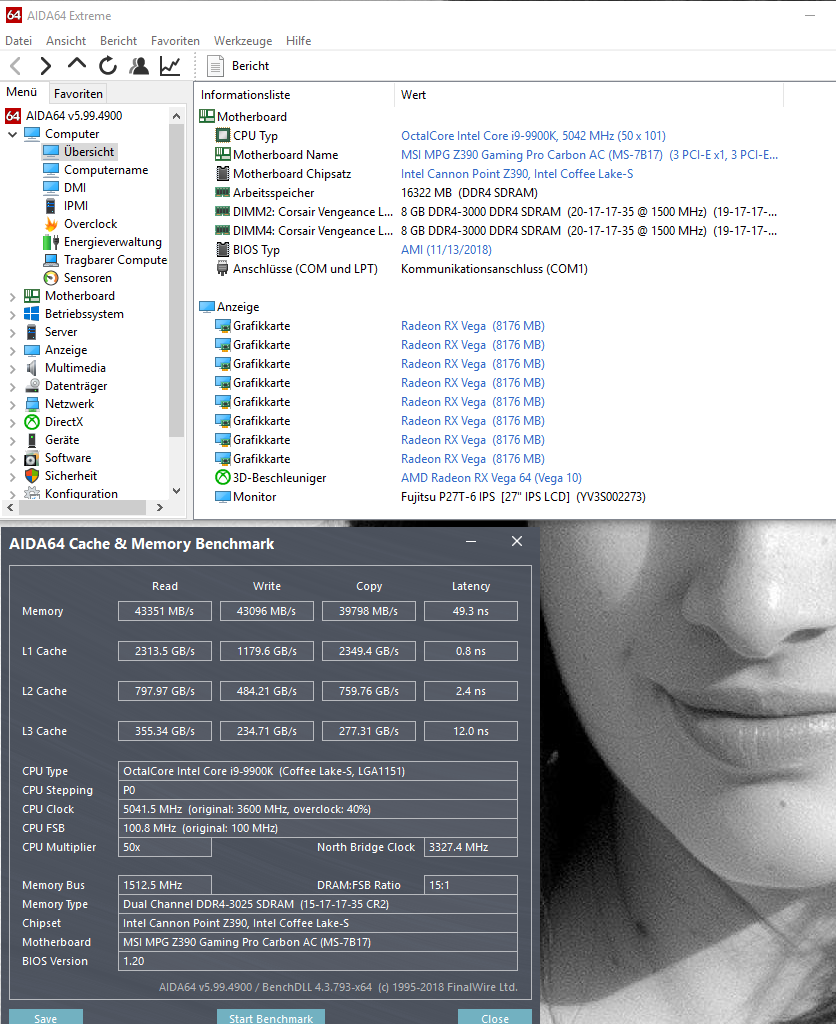The height and width of the screenshot is (1024, 836).
Task: Click the Server tower icon in the tree
Action: click(31, 332)
